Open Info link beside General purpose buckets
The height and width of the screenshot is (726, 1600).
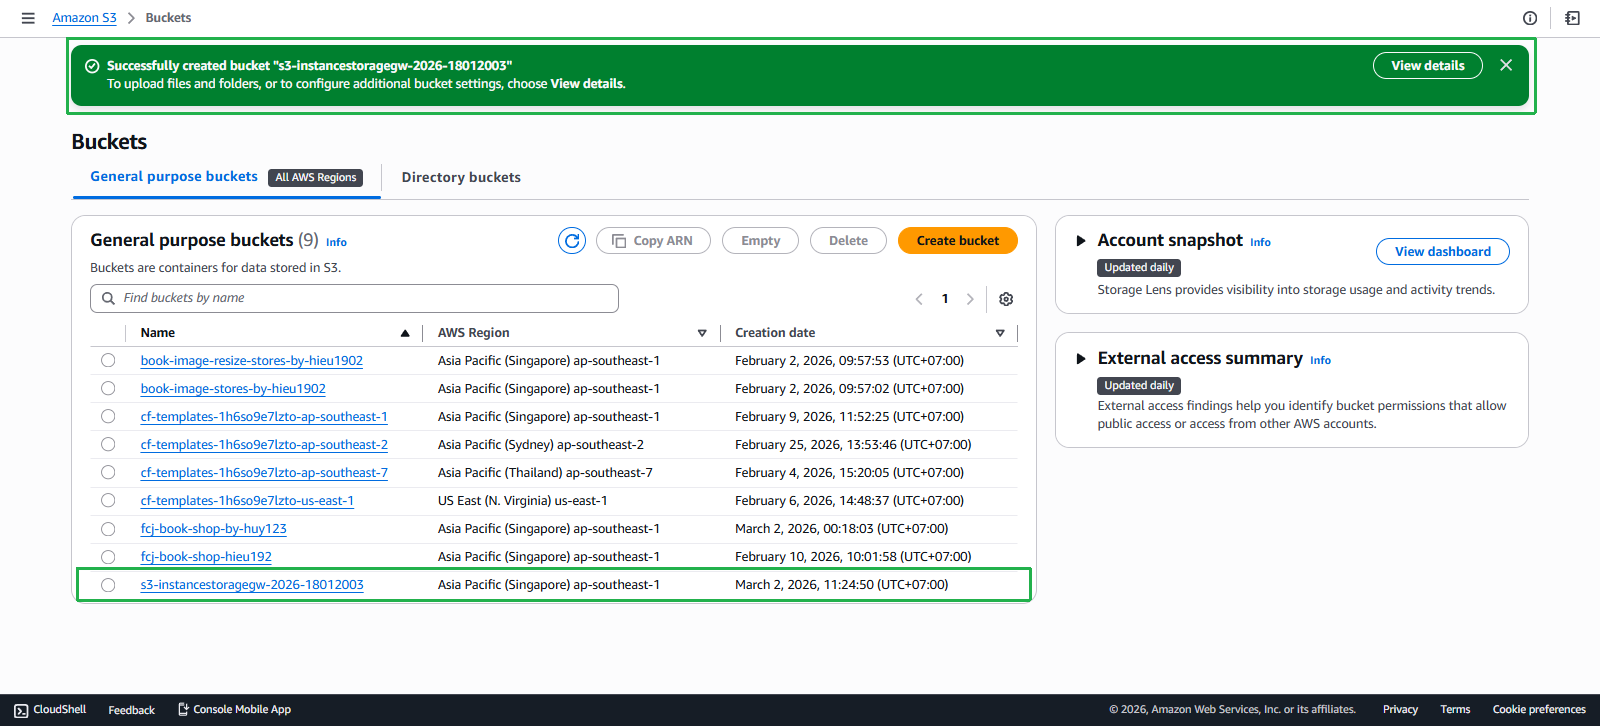336,242
